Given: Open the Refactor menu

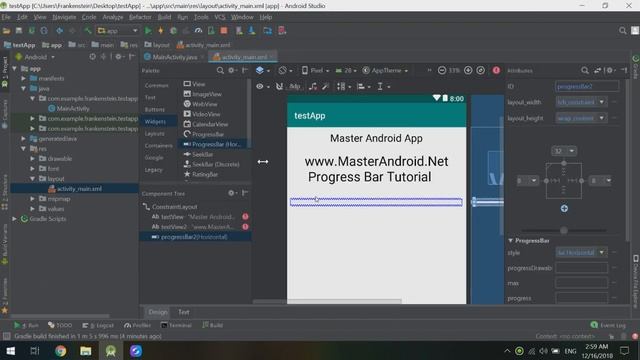Looking at the screenshot, I should (x=140, y=17).
